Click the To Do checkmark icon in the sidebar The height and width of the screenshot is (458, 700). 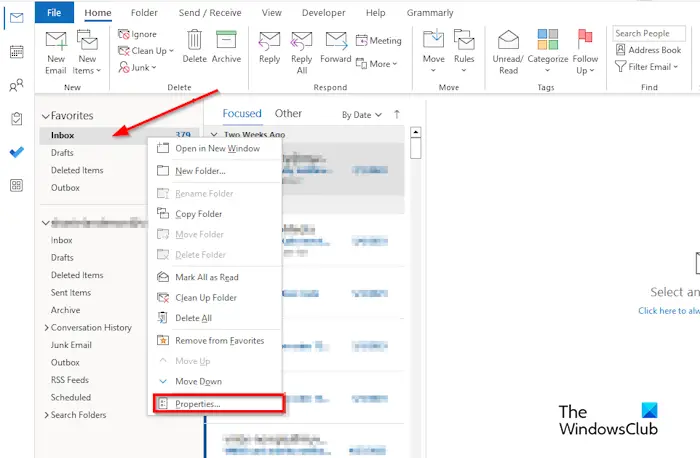tap(17, 152)
